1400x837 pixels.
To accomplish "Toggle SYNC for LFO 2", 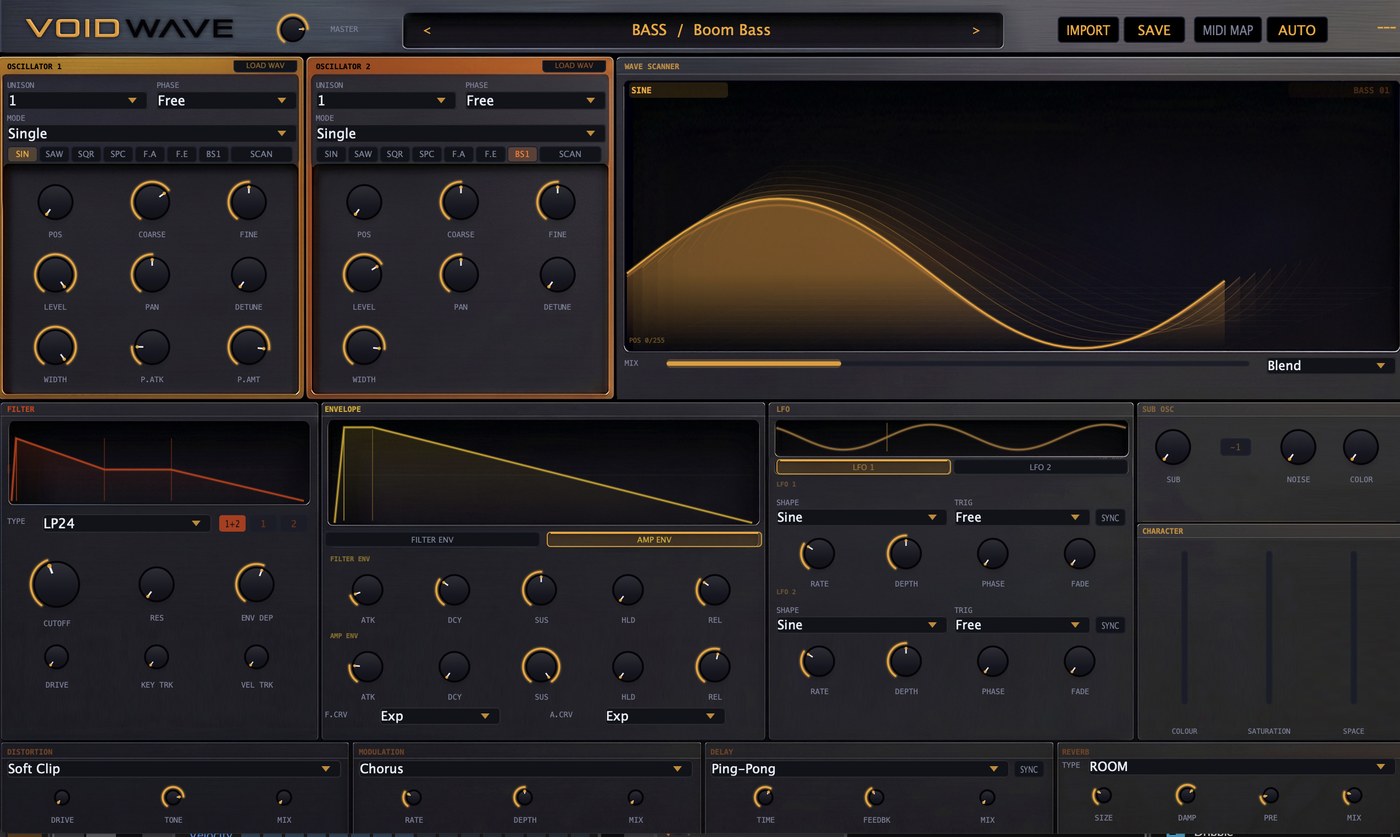I will pos(1110,626).
